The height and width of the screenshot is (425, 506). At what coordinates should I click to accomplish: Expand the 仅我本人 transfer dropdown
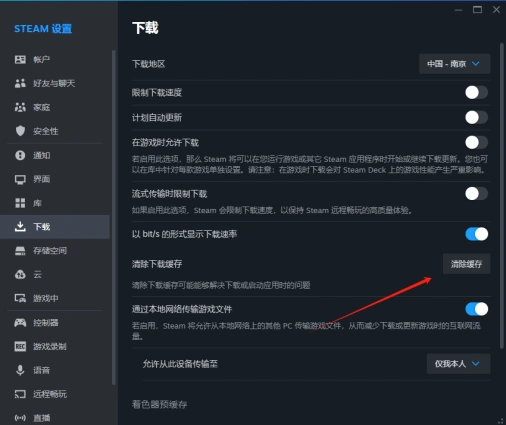(x=458, y=364)
